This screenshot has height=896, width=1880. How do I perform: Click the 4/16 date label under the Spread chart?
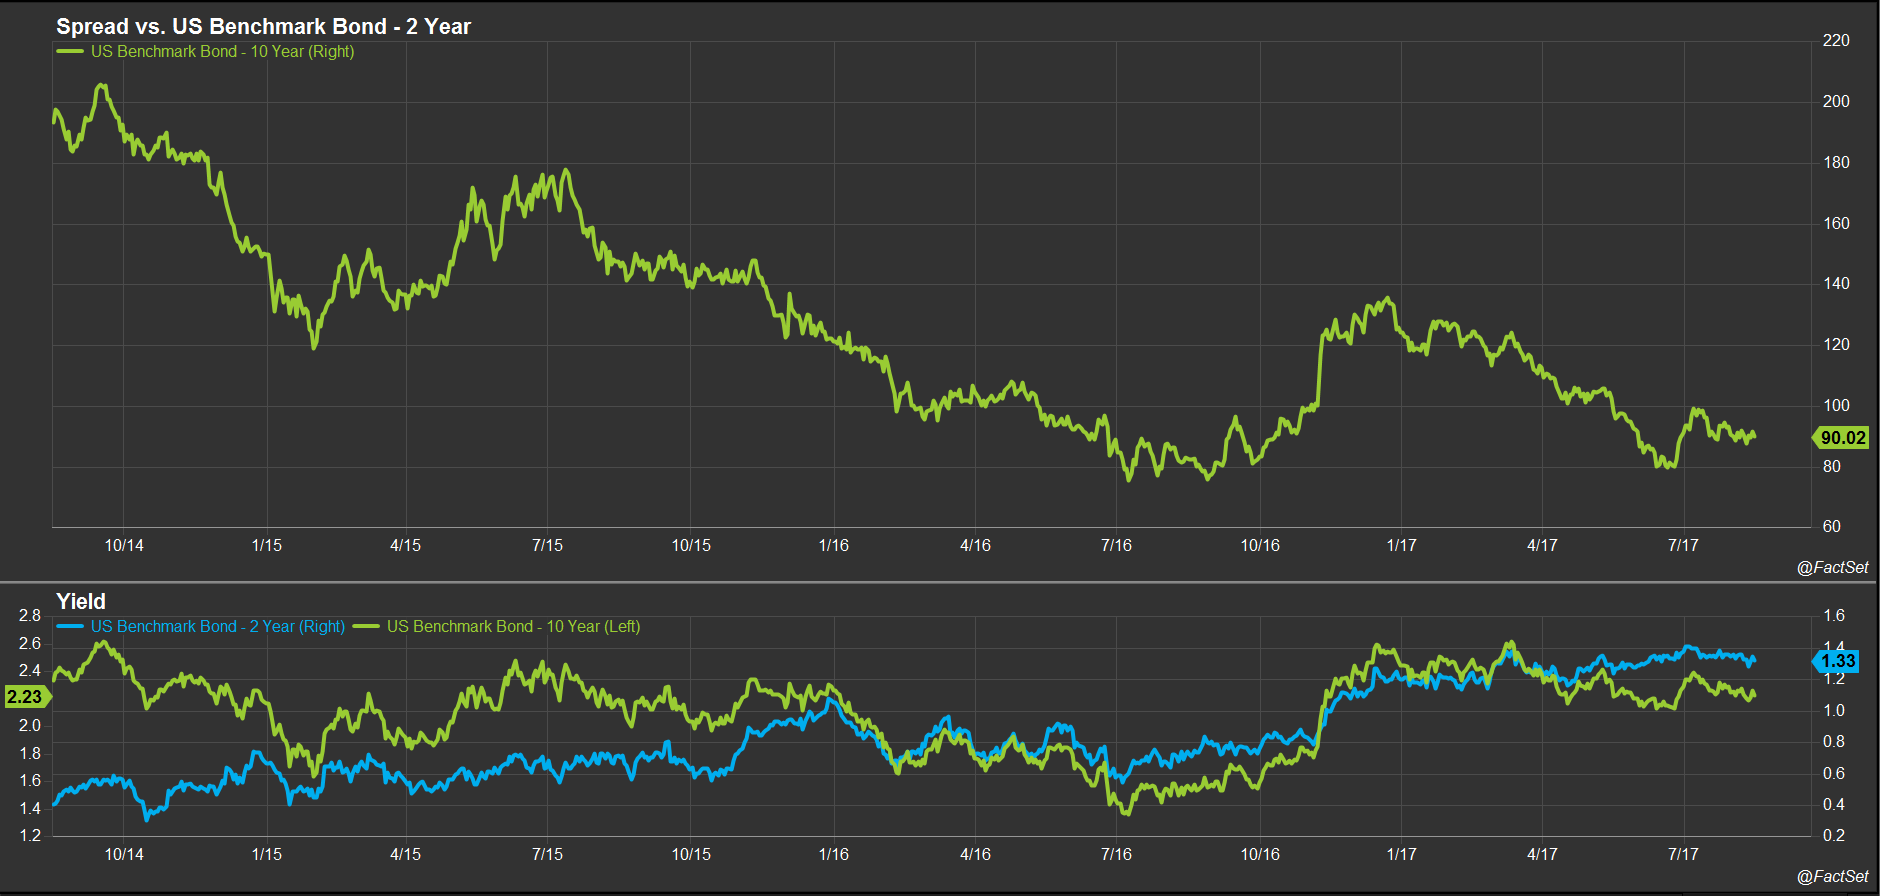click(x=975, y=545)
